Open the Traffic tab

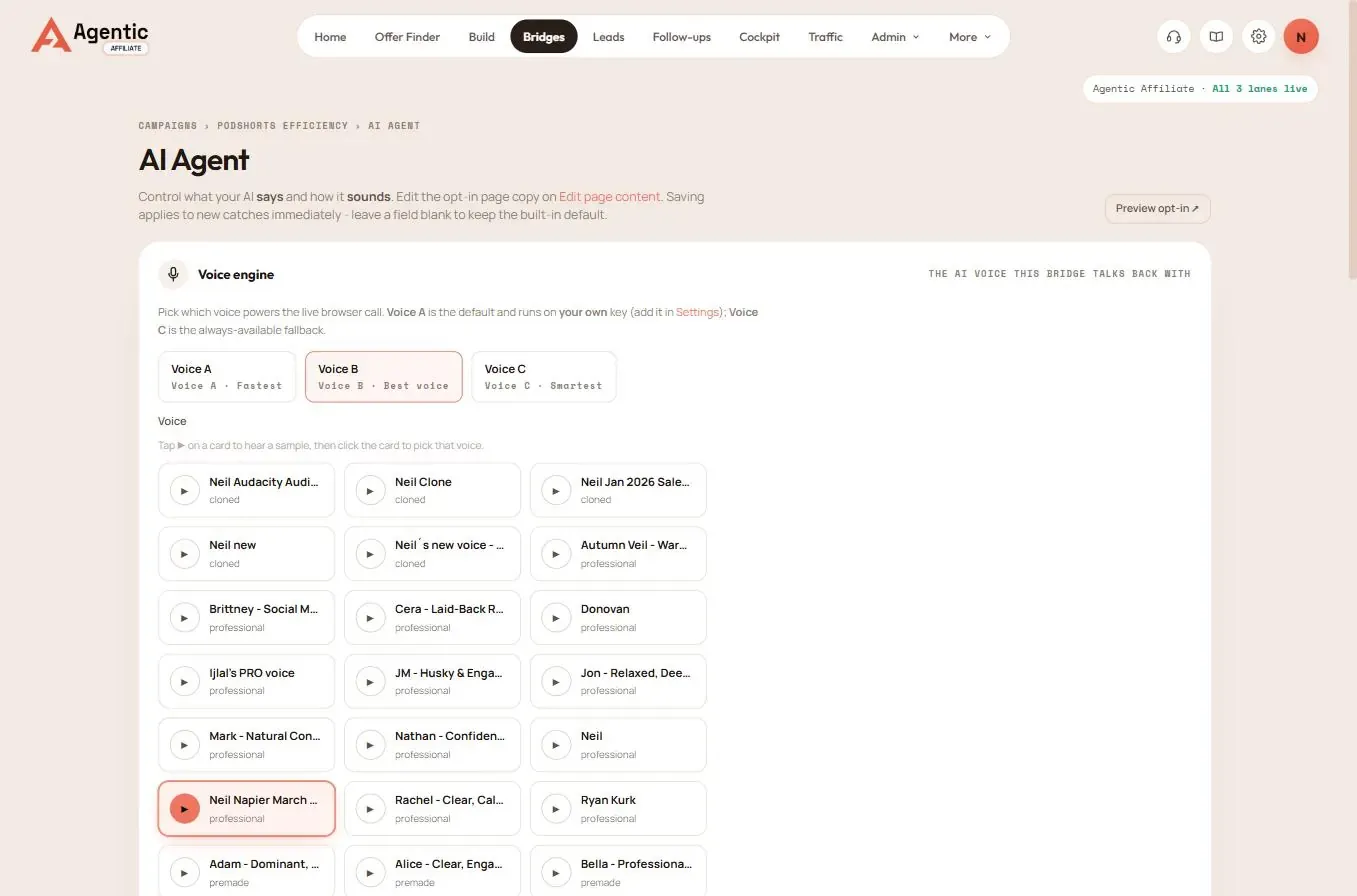point(826,37)
